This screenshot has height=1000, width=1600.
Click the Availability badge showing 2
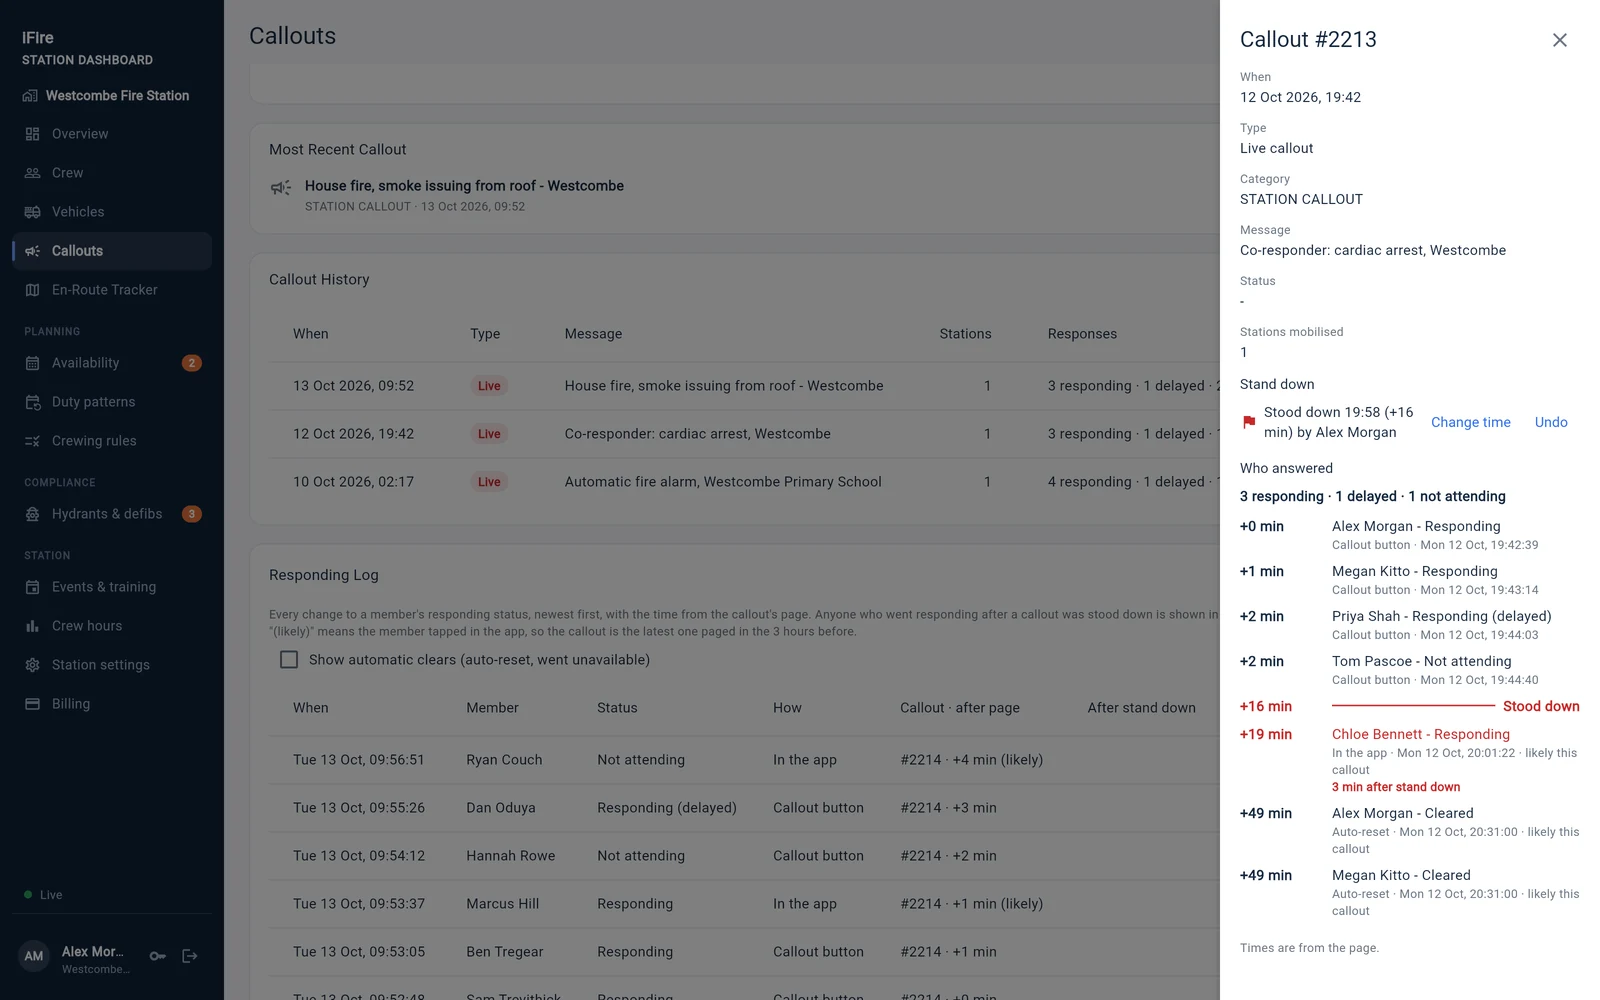[192, 363]
